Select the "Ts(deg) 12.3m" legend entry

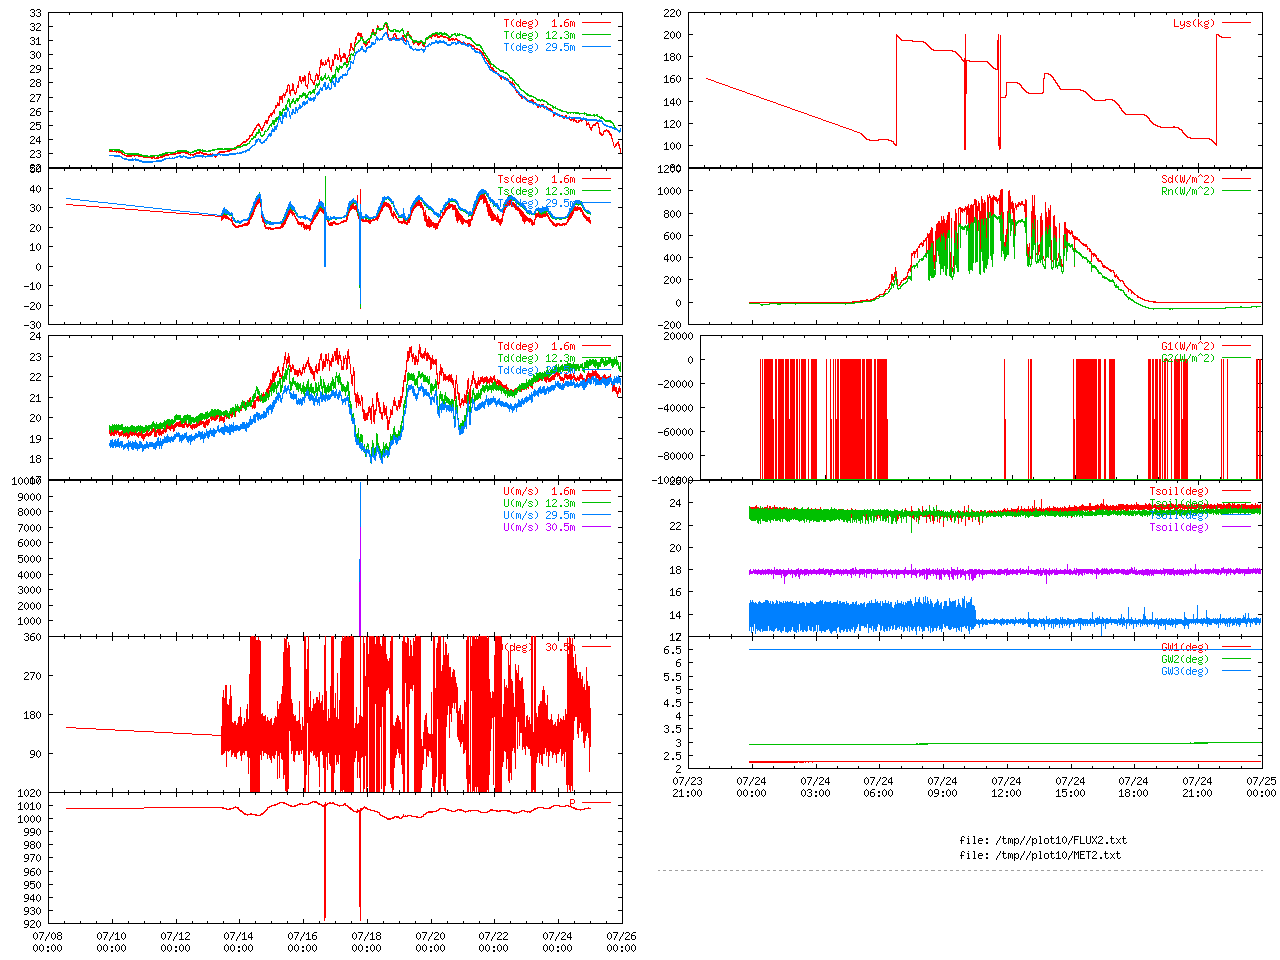click(537, 192)
